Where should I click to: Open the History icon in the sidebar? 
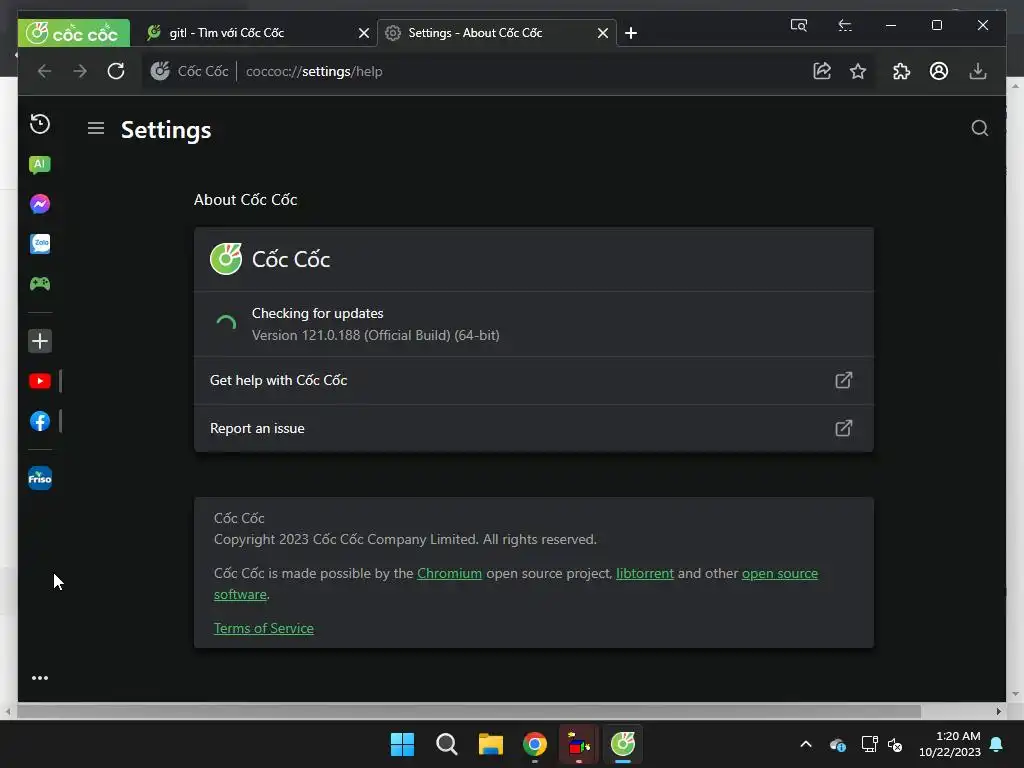pyautogui.click(x=40, y=124)
